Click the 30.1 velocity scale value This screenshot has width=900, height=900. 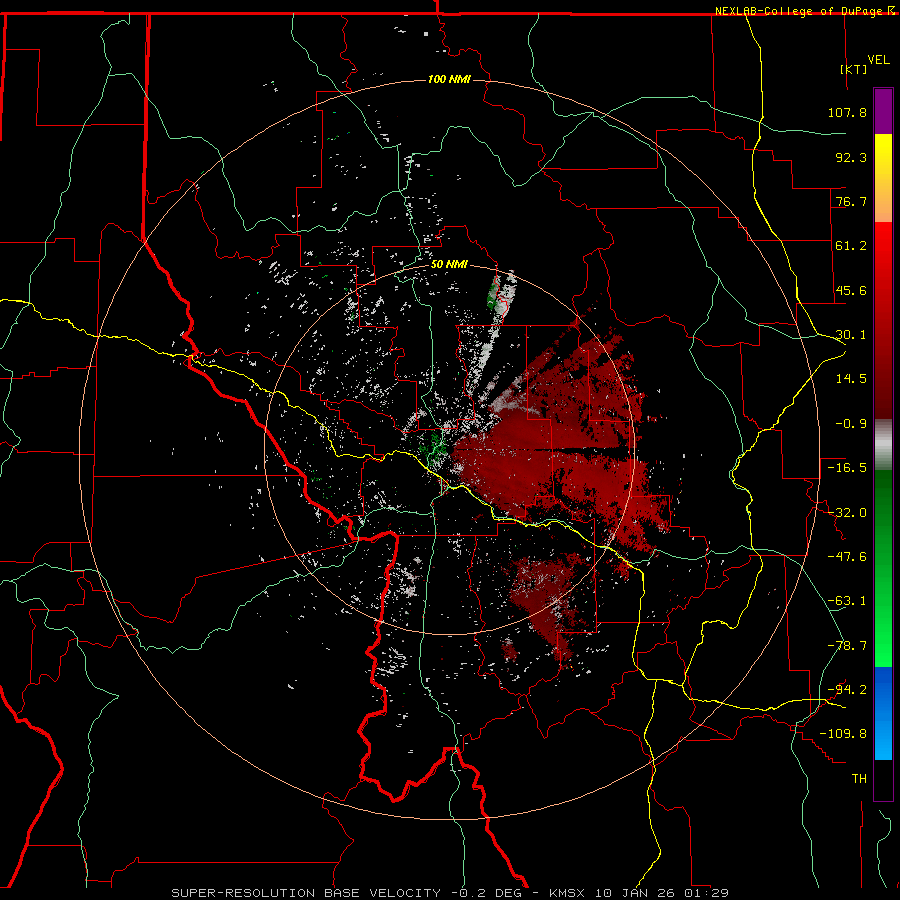click(x=851, y=335)
